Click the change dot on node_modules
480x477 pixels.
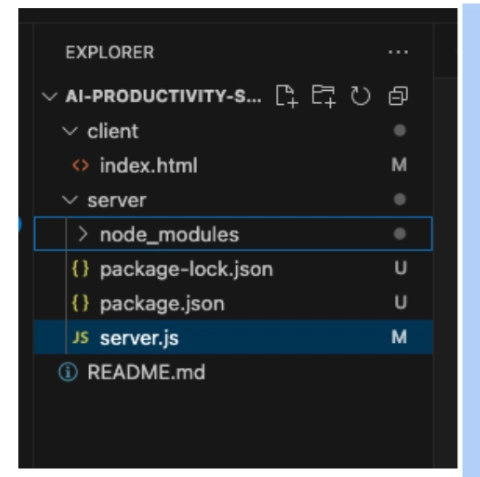(x=400, y=234)
